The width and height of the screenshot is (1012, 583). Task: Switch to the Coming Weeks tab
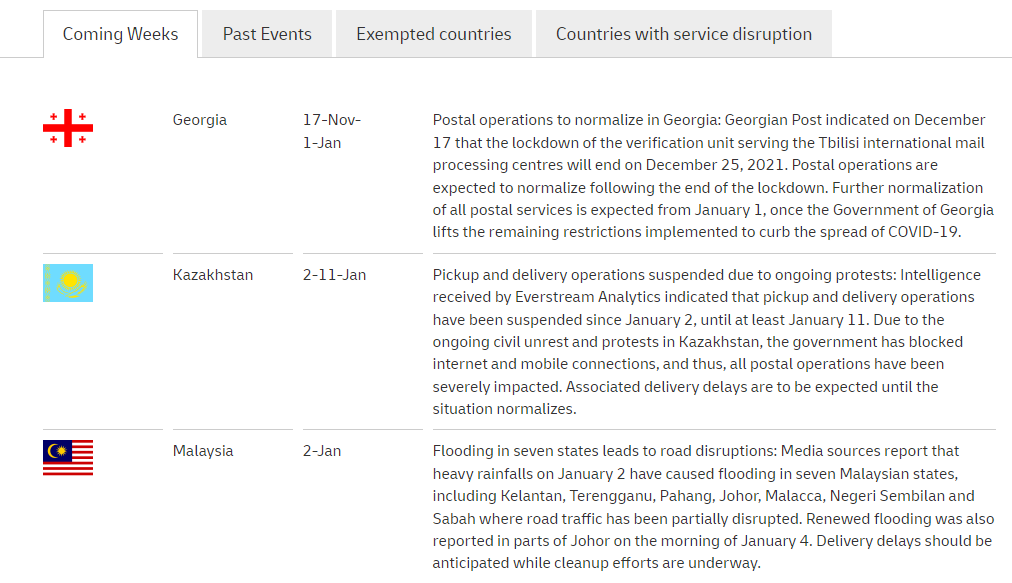click(120, 34)
